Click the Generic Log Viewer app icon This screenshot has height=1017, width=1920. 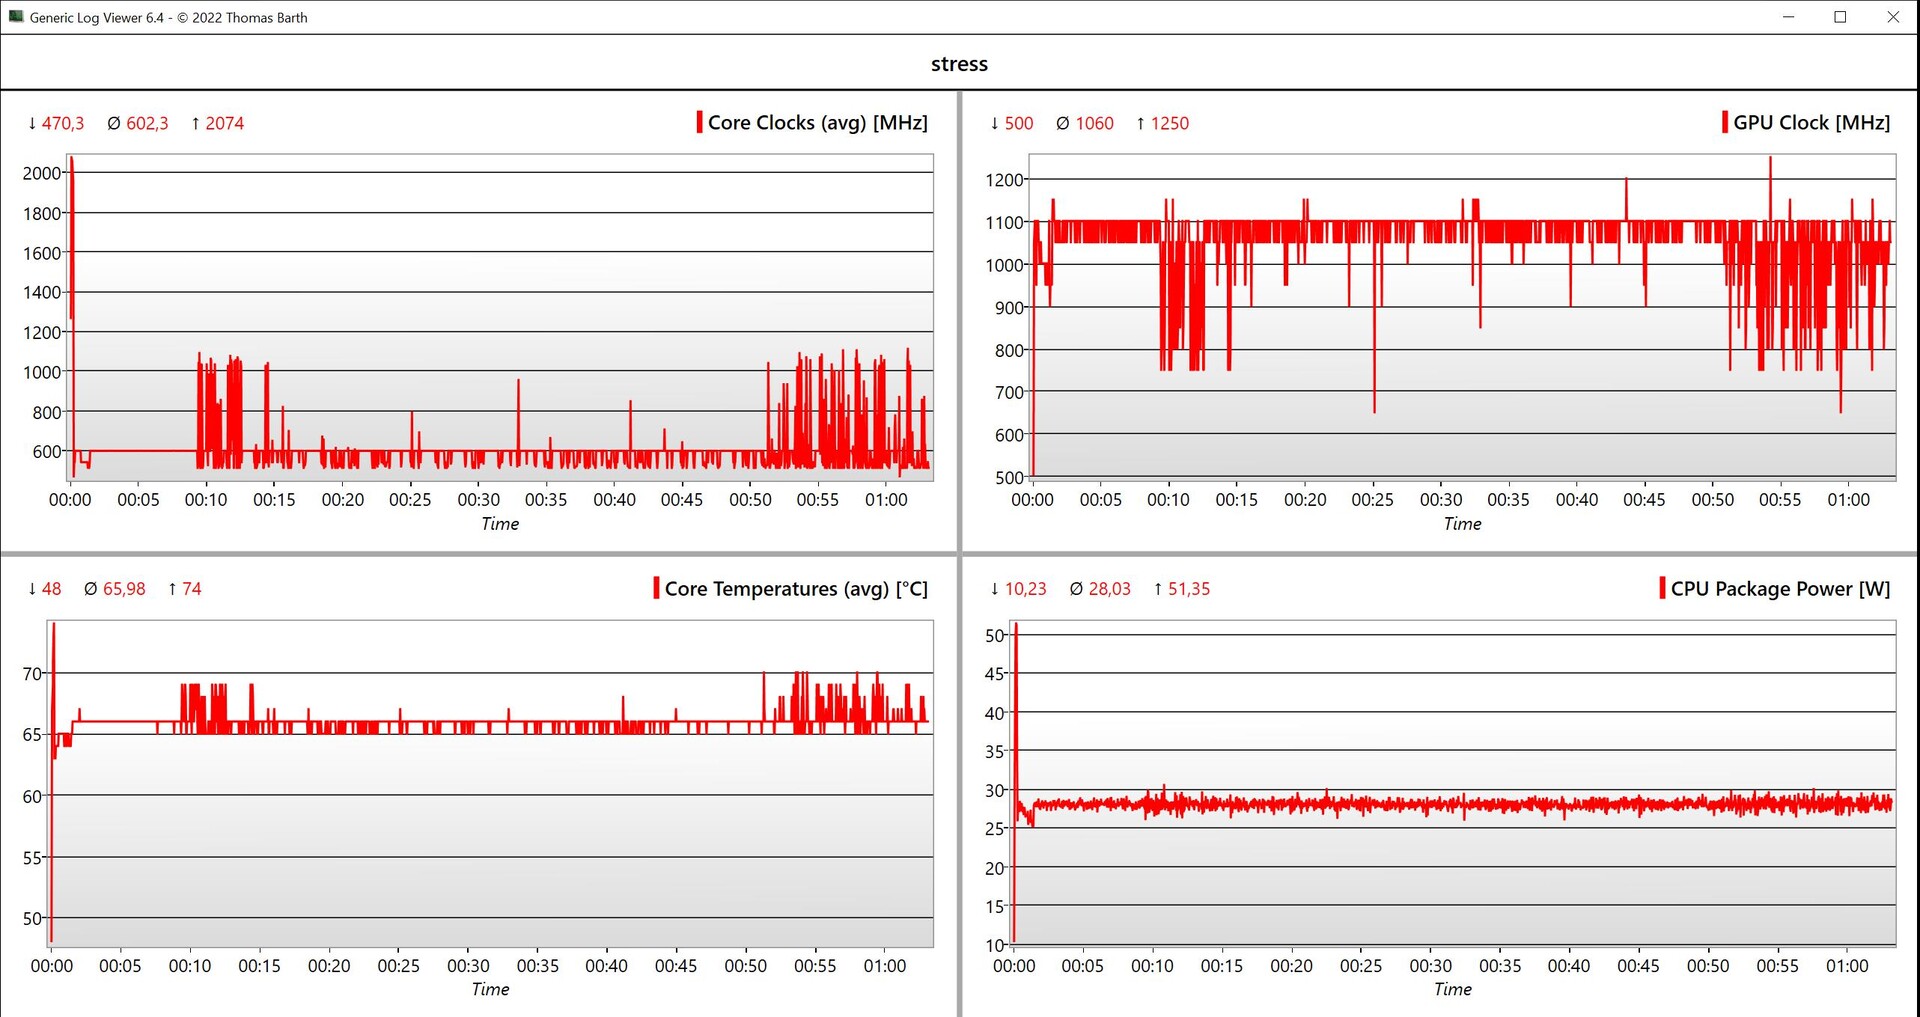tap(16, 17)
